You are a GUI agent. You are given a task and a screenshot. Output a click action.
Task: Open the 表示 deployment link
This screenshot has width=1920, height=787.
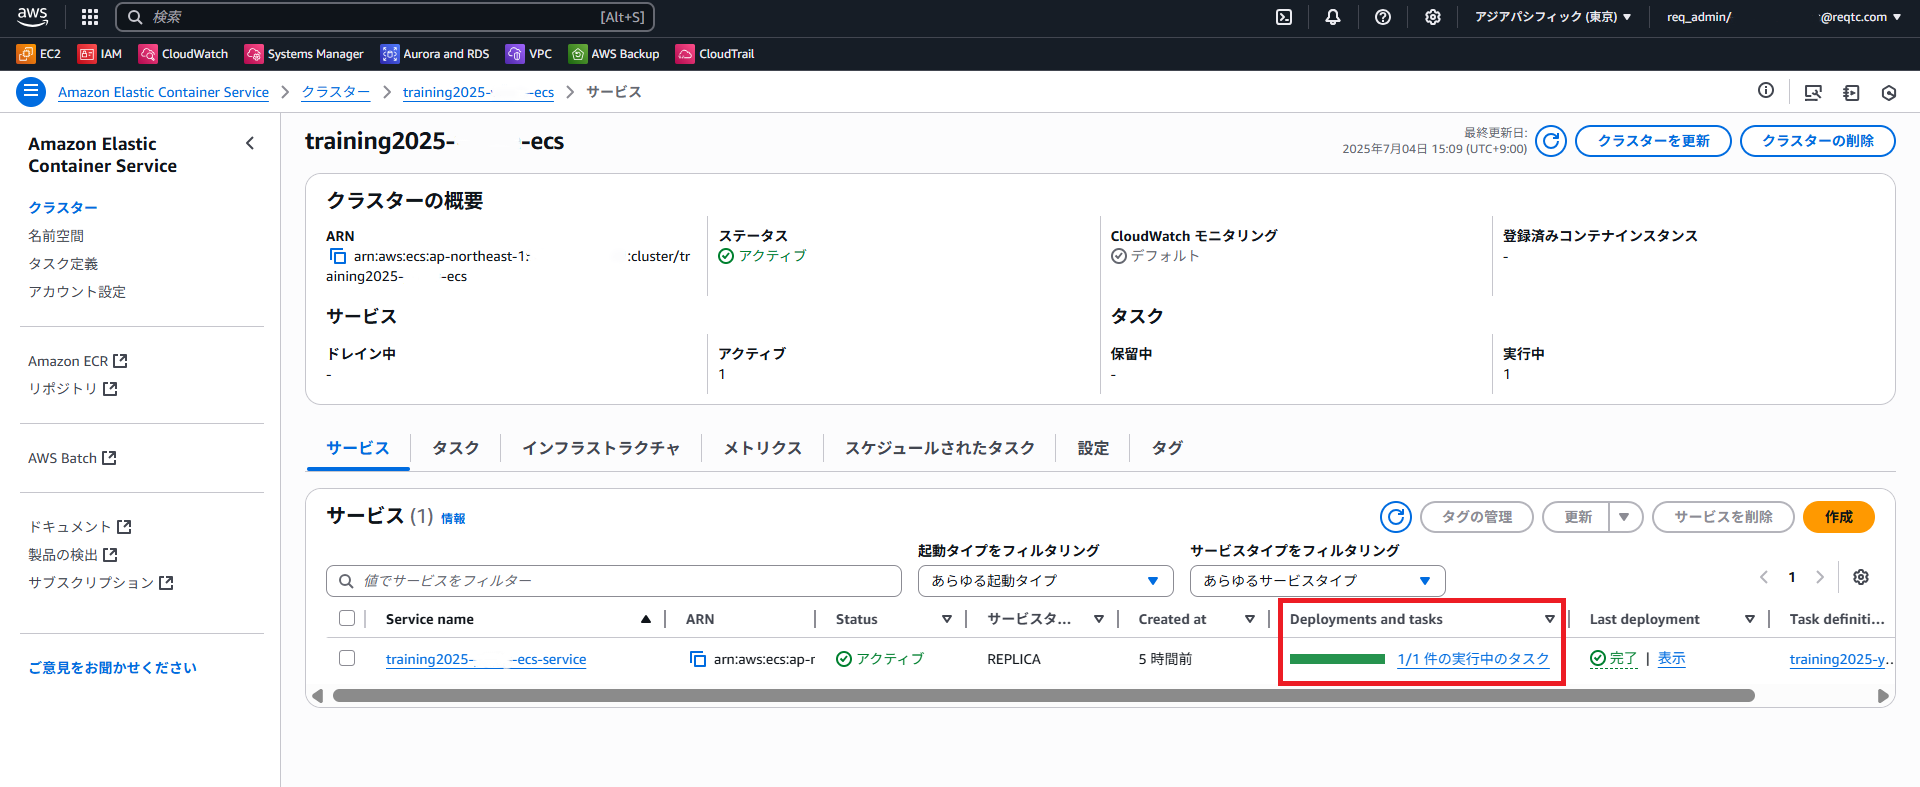pos(1672,658)
